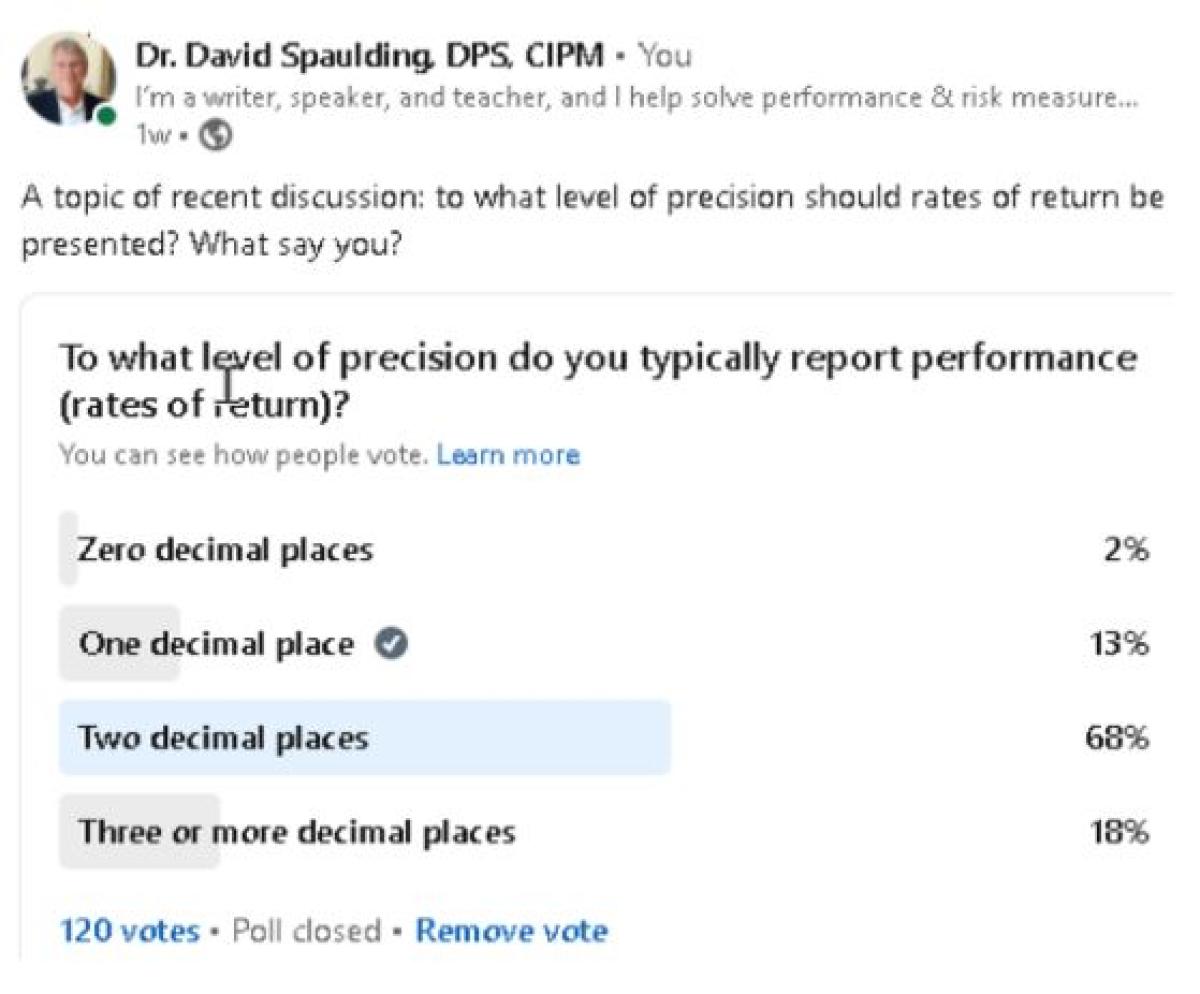Click Remove vote on the poll
This screenshot has width=1200, height=994.
[511, 931]
